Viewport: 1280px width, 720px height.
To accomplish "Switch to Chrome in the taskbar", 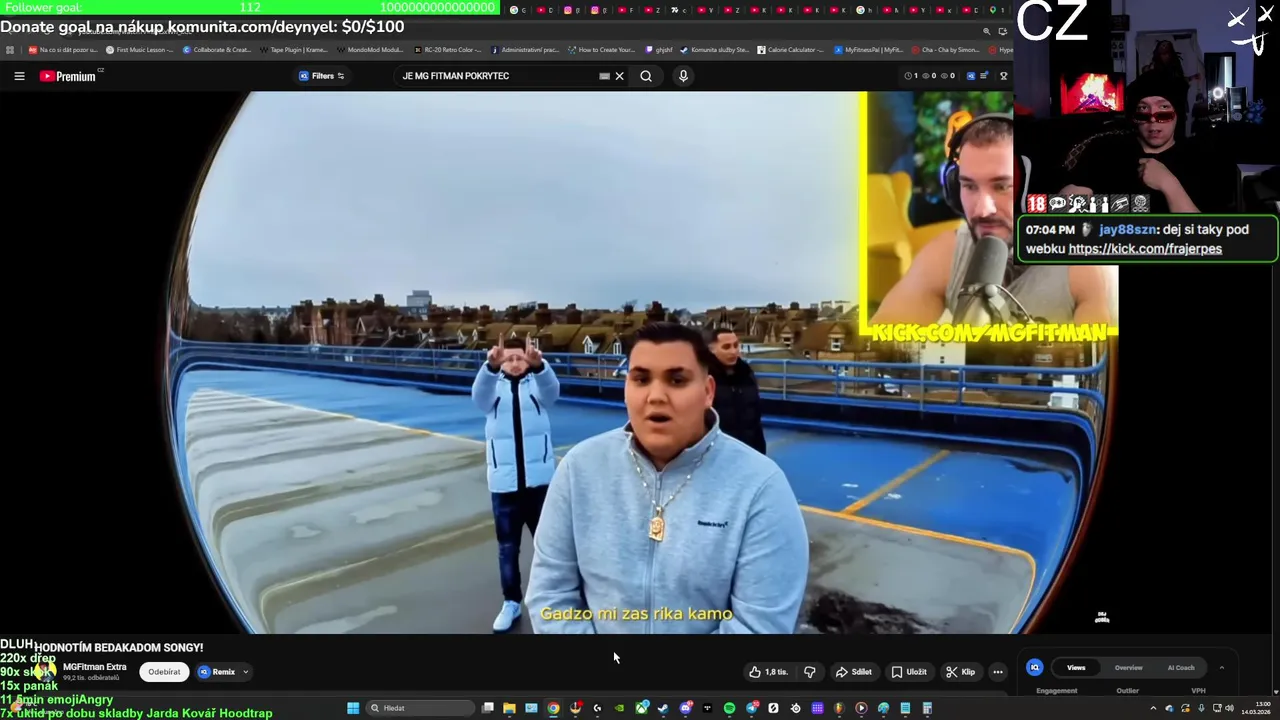I will click(x=553, y=708).
